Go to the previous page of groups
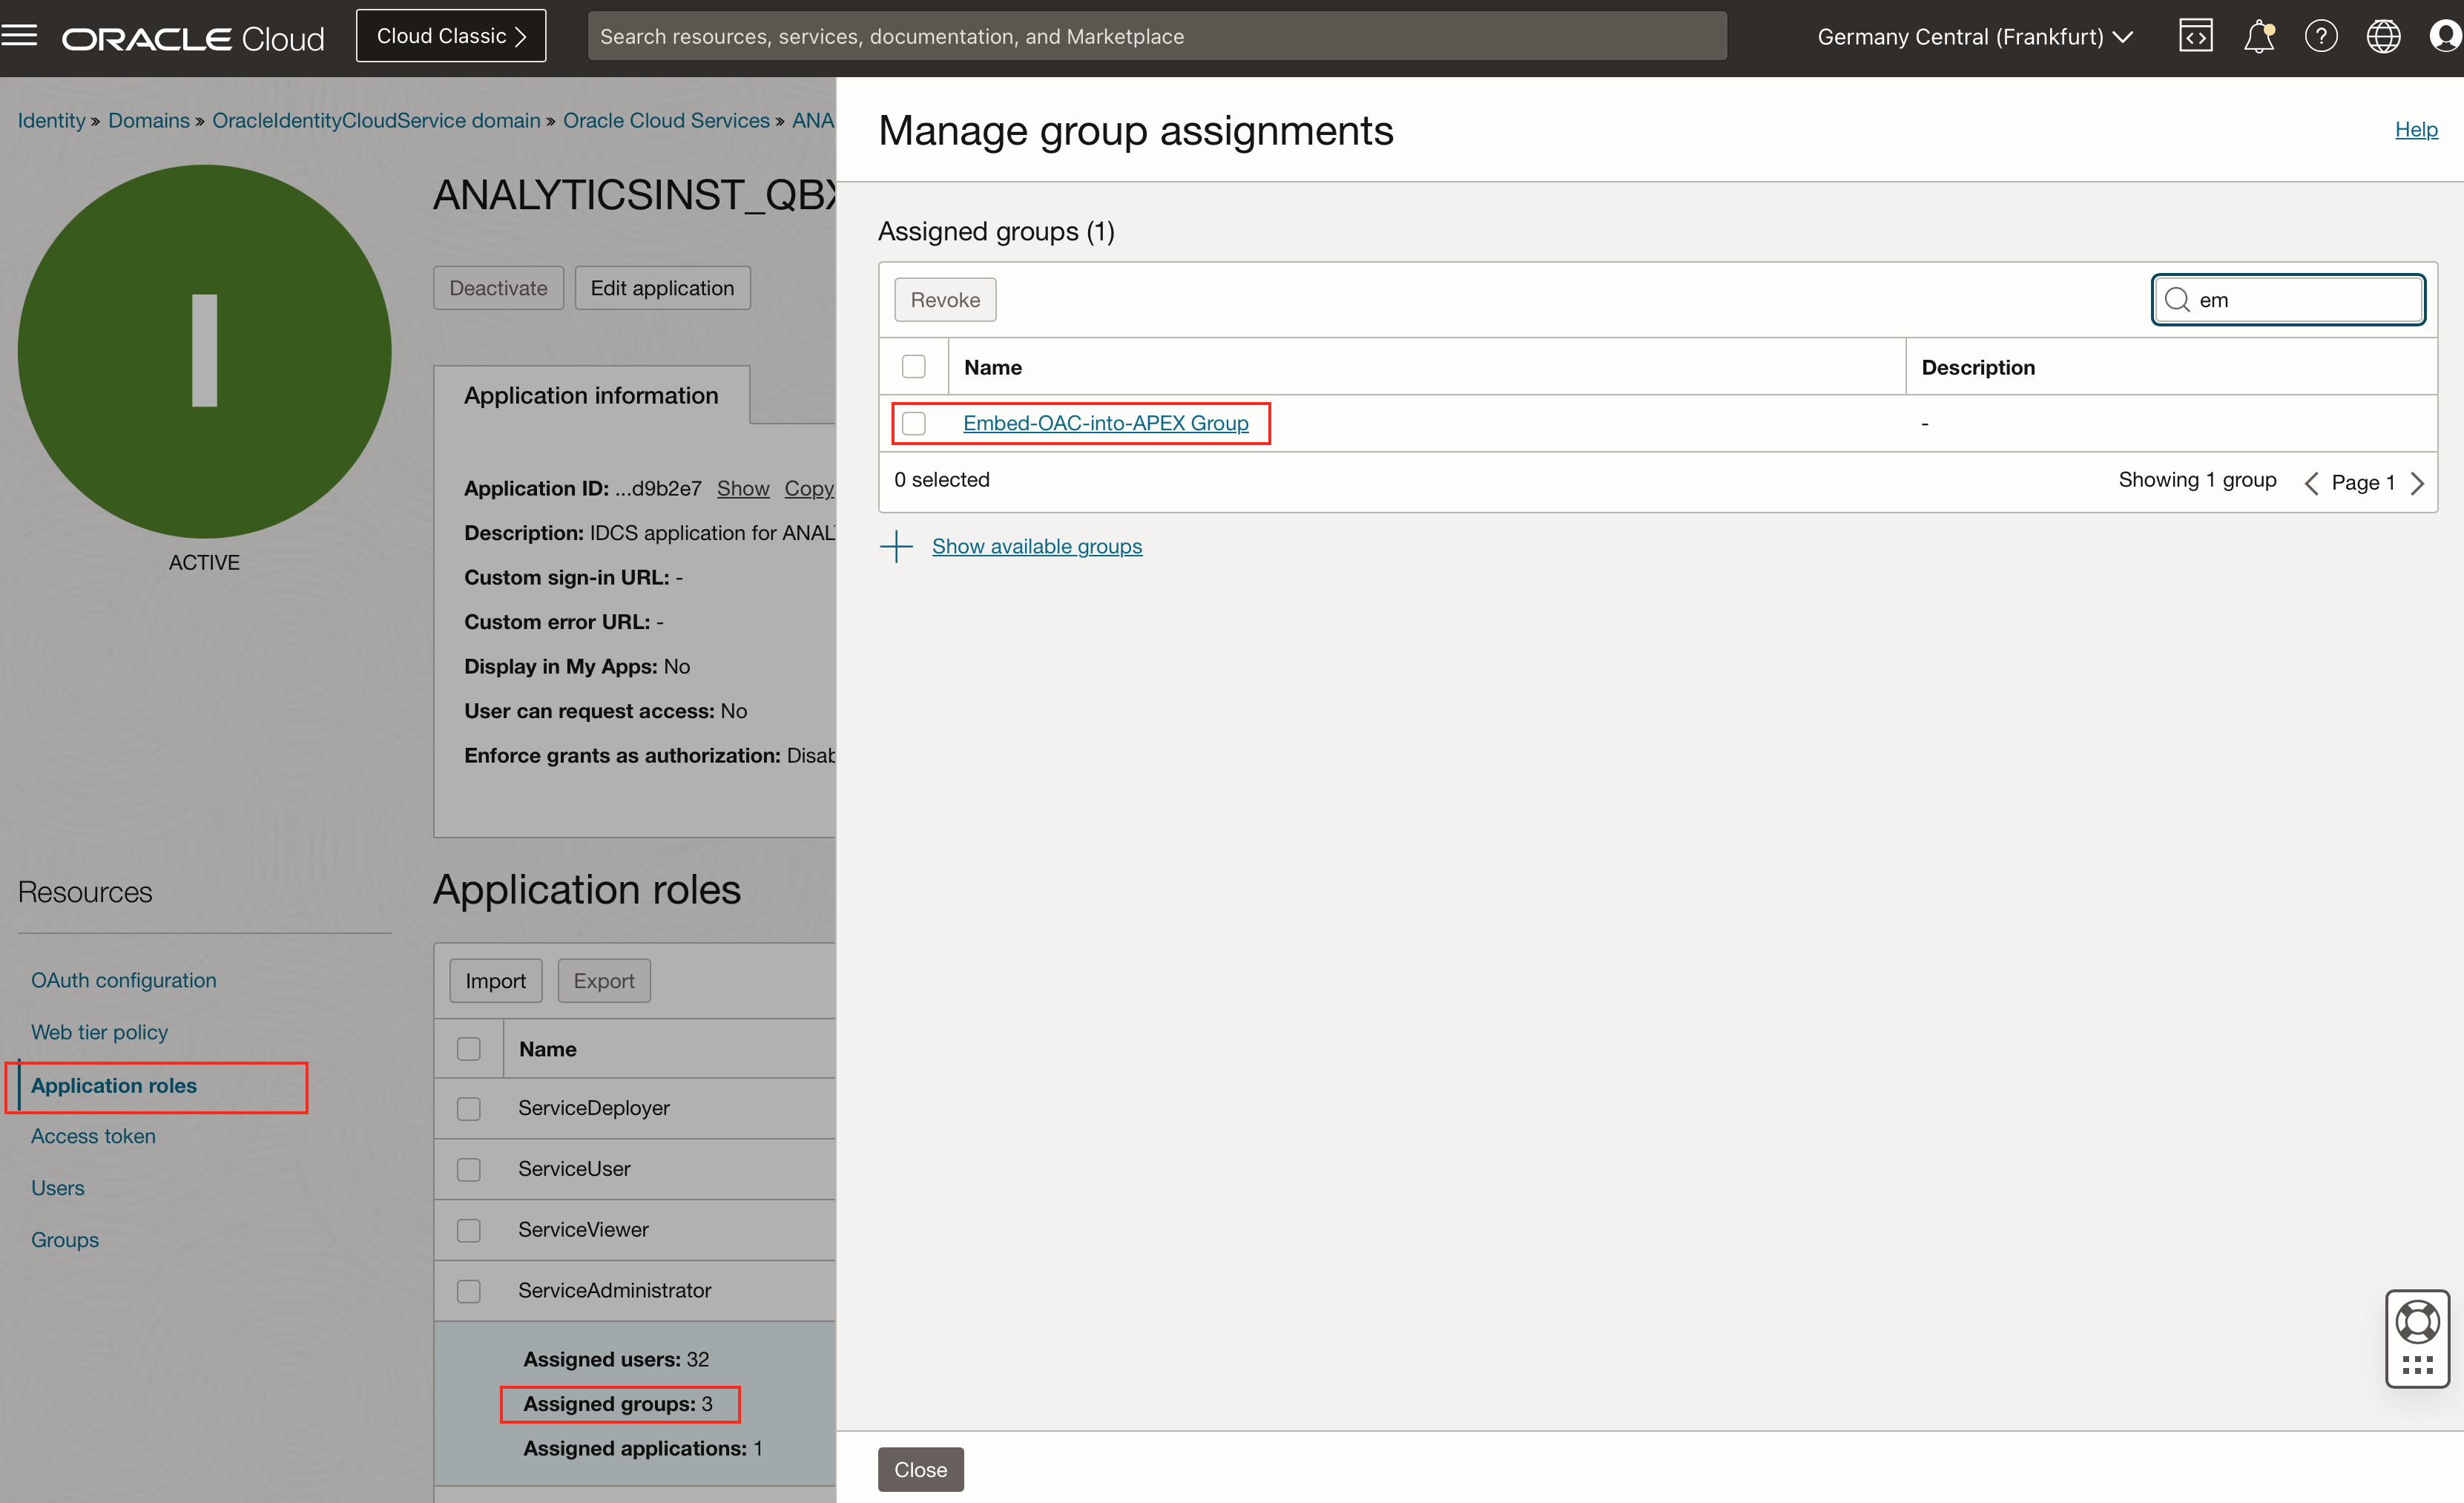 pos(2310,483)
